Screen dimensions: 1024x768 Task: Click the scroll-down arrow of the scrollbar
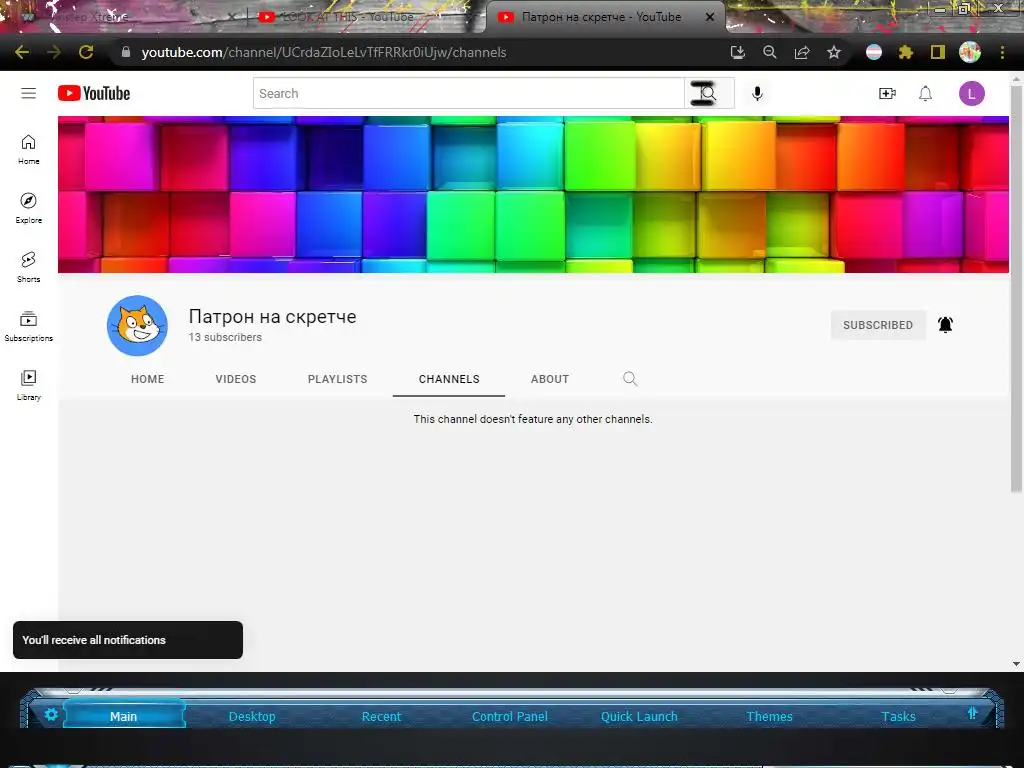[1016, 664]
